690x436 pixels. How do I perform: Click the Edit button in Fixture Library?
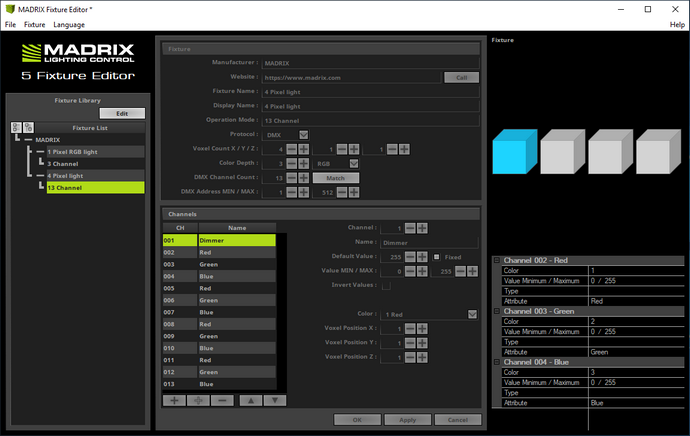click(122, 114)
